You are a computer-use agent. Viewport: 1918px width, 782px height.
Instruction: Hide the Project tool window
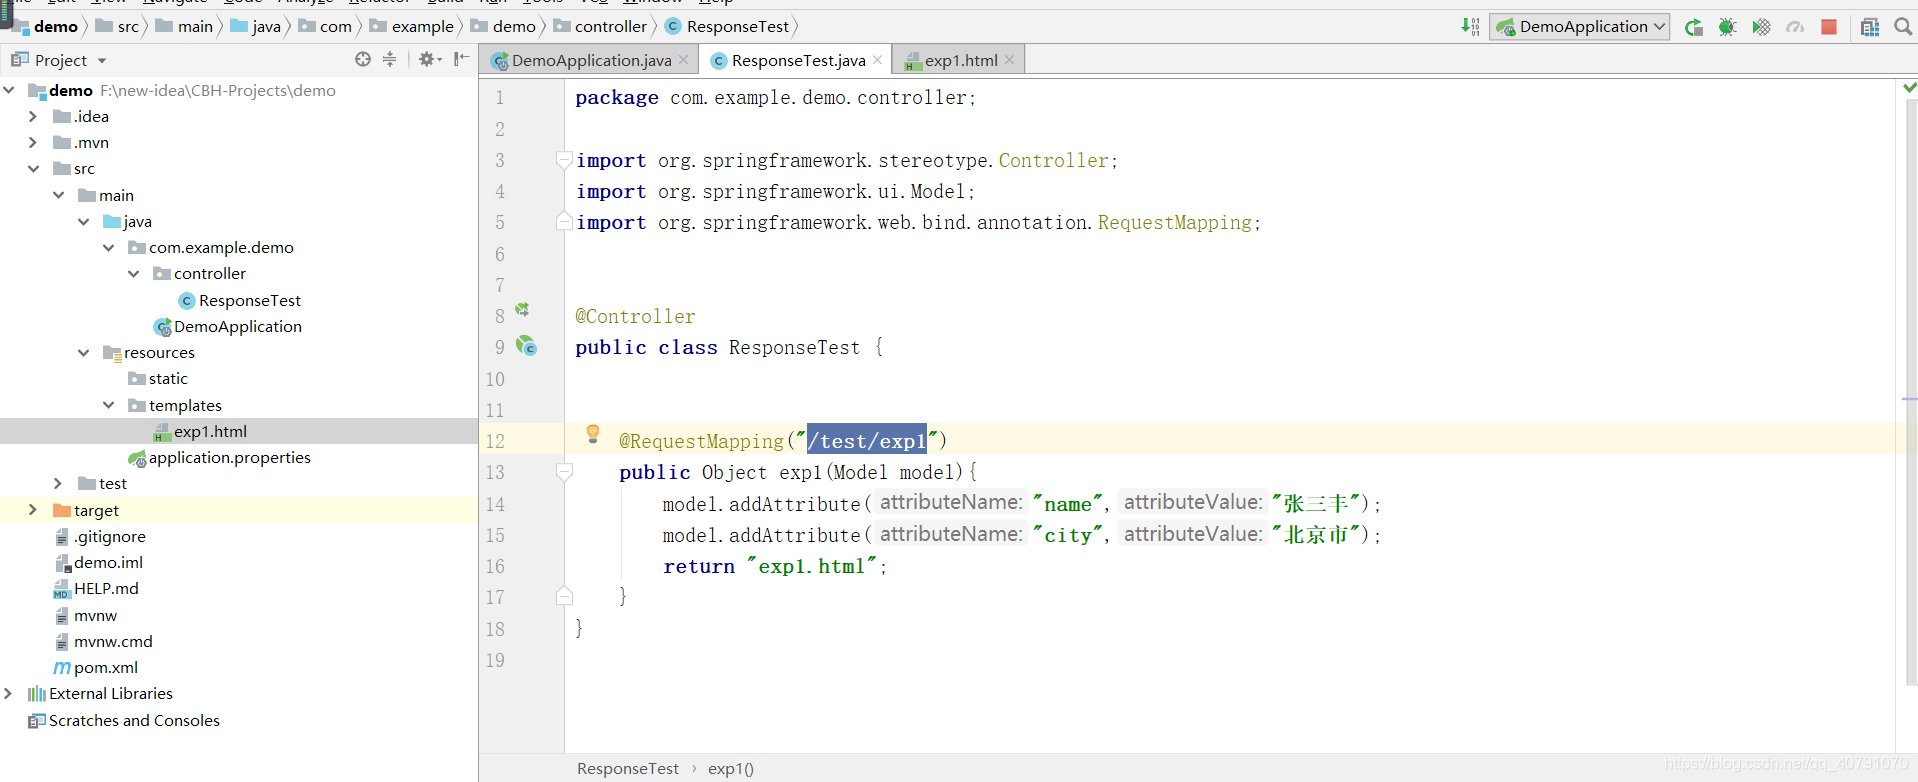461,60
